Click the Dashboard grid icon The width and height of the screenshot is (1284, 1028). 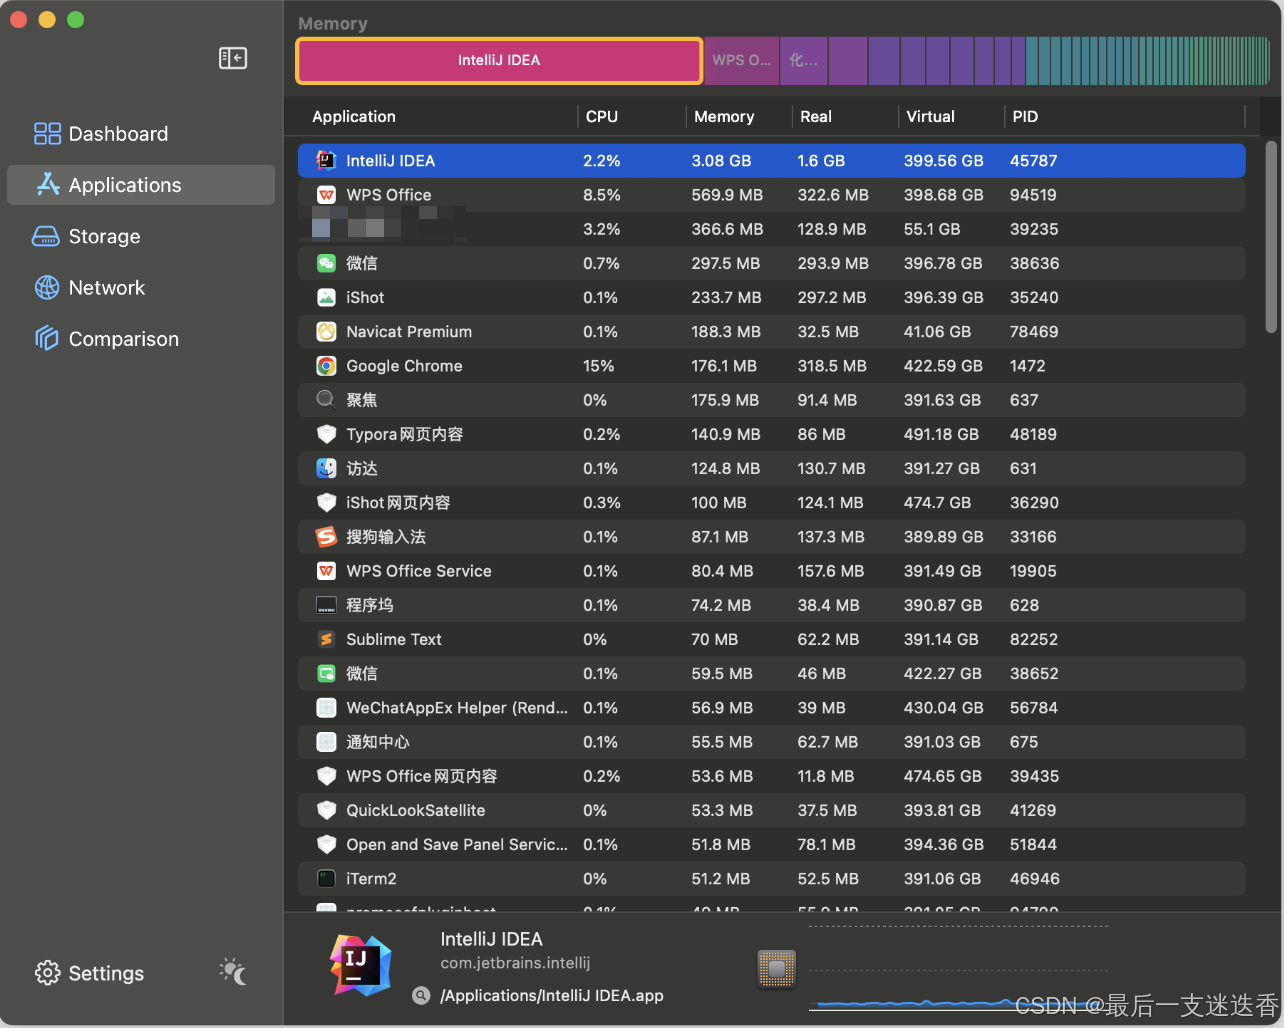[x=47, y=134]
